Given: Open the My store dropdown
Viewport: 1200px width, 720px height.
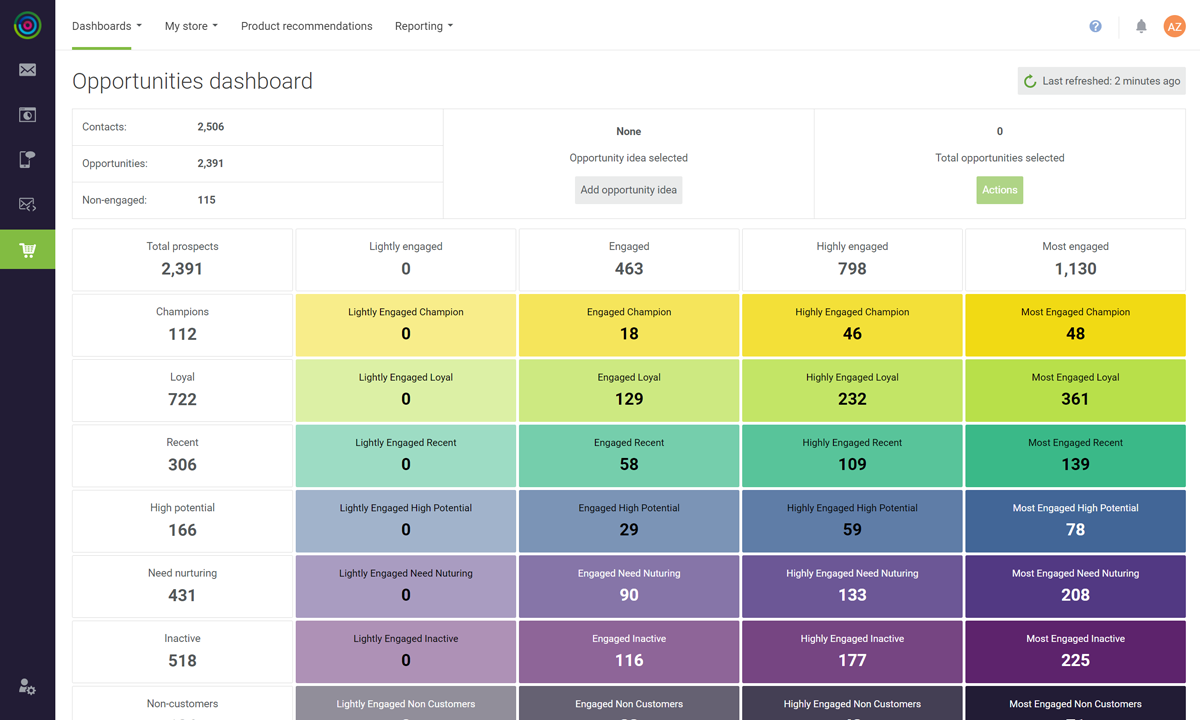Looking at the screenshot, I should 191,25.
